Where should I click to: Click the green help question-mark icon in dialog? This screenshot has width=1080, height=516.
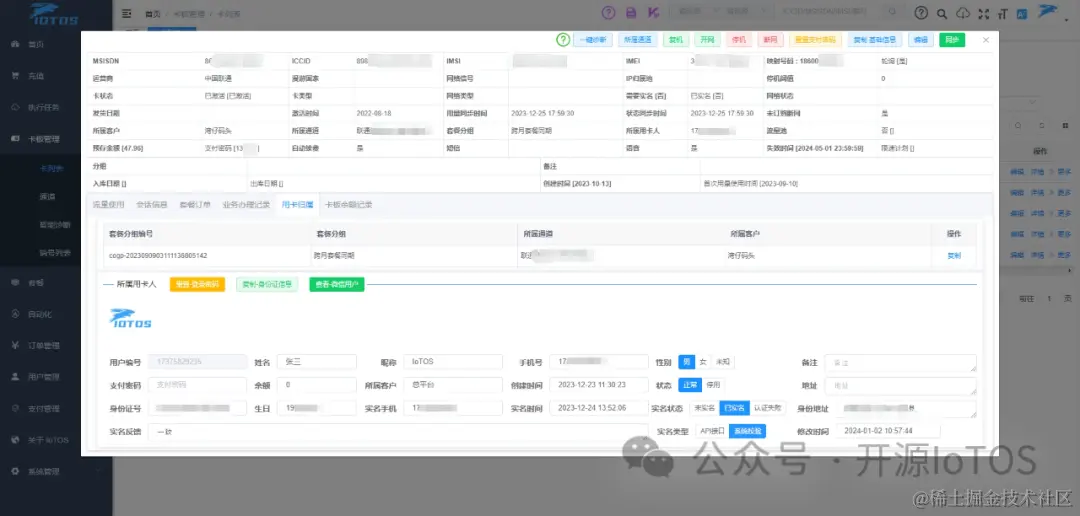pyautogui.click(x=563, y=40)
